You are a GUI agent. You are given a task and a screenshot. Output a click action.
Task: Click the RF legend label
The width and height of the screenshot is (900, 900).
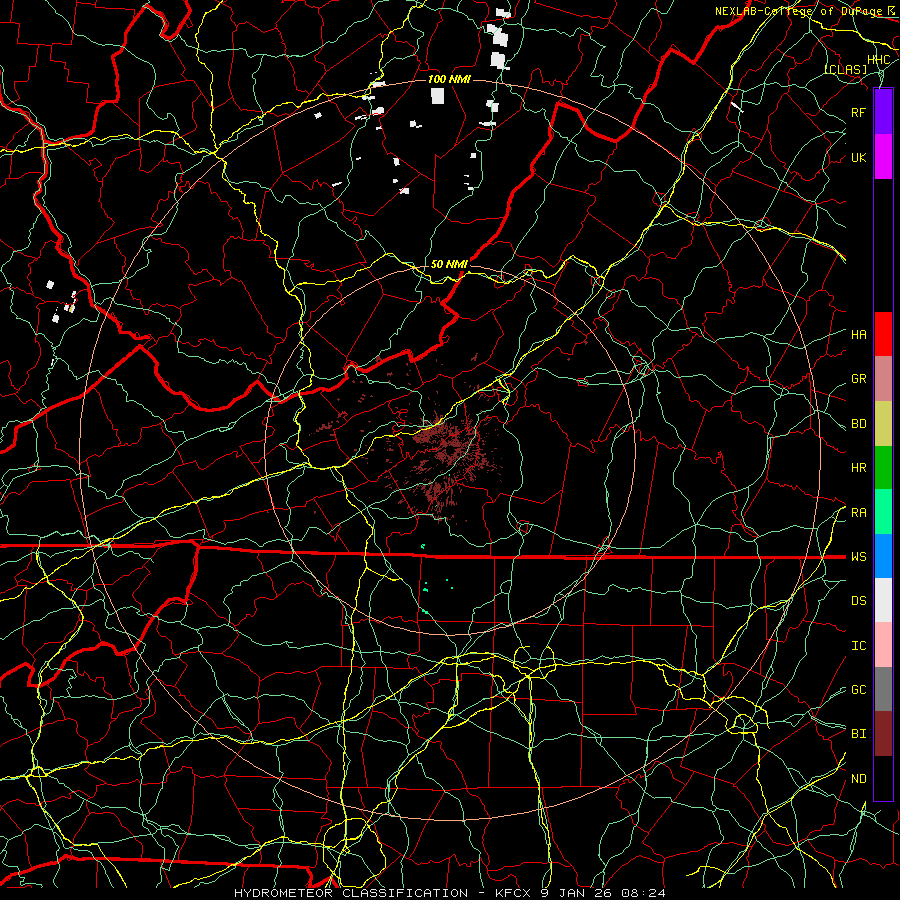[x=859, y=112]
